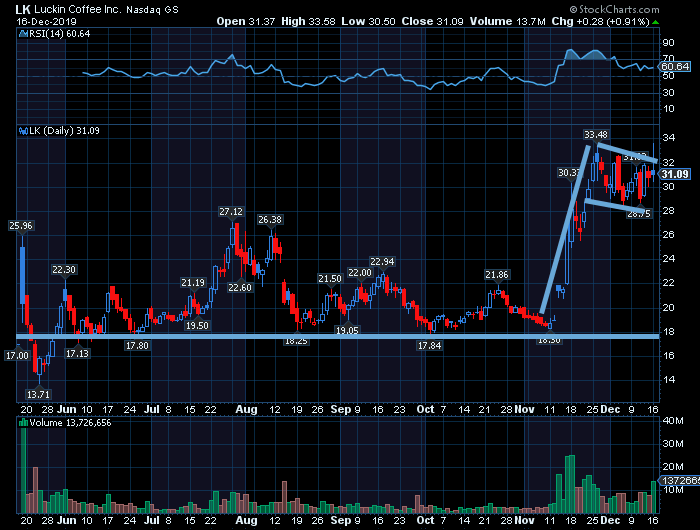The image size is (700, 530).
Task: Click the LK (Daily) candlestick legend icon
Action: click(24, 131)
